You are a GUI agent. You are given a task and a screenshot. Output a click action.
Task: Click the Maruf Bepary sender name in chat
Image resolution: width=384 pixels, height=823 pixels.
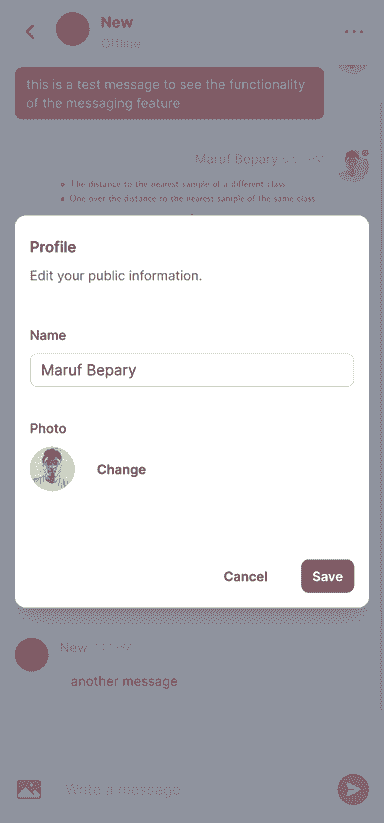click(x=236, y=159)
